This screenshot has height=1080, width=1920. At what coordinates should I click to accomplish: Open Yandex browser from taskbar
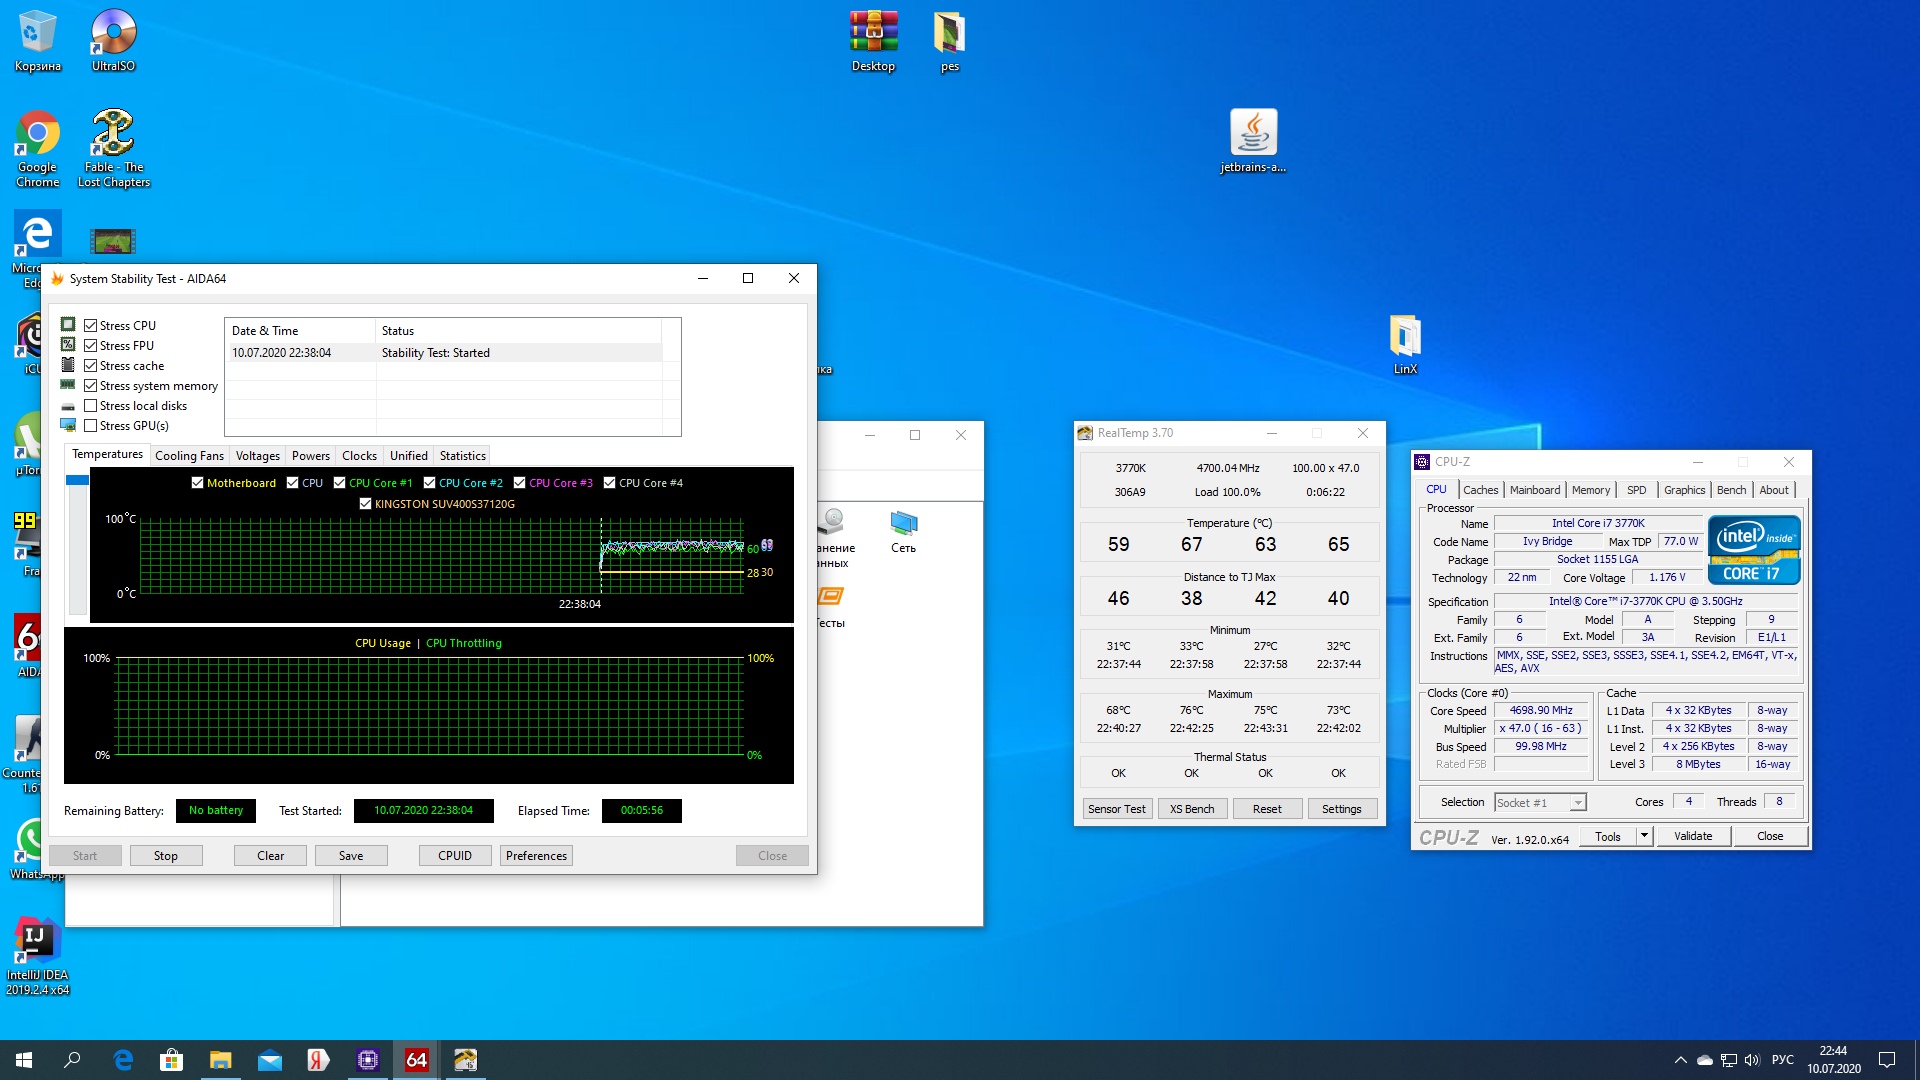(x=319, y=1060)
